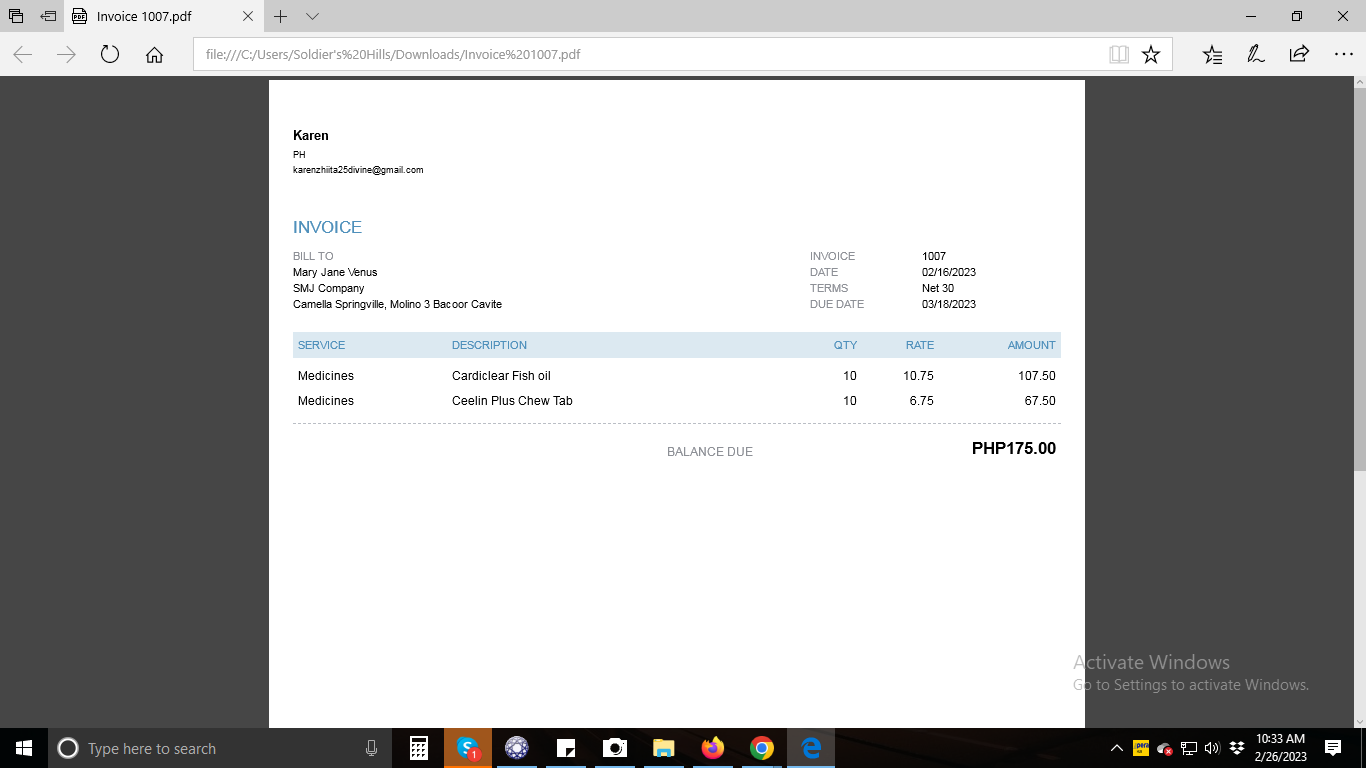Open the purple globe taskbar app
This screenshot has height=768, width=1366.
516,748
